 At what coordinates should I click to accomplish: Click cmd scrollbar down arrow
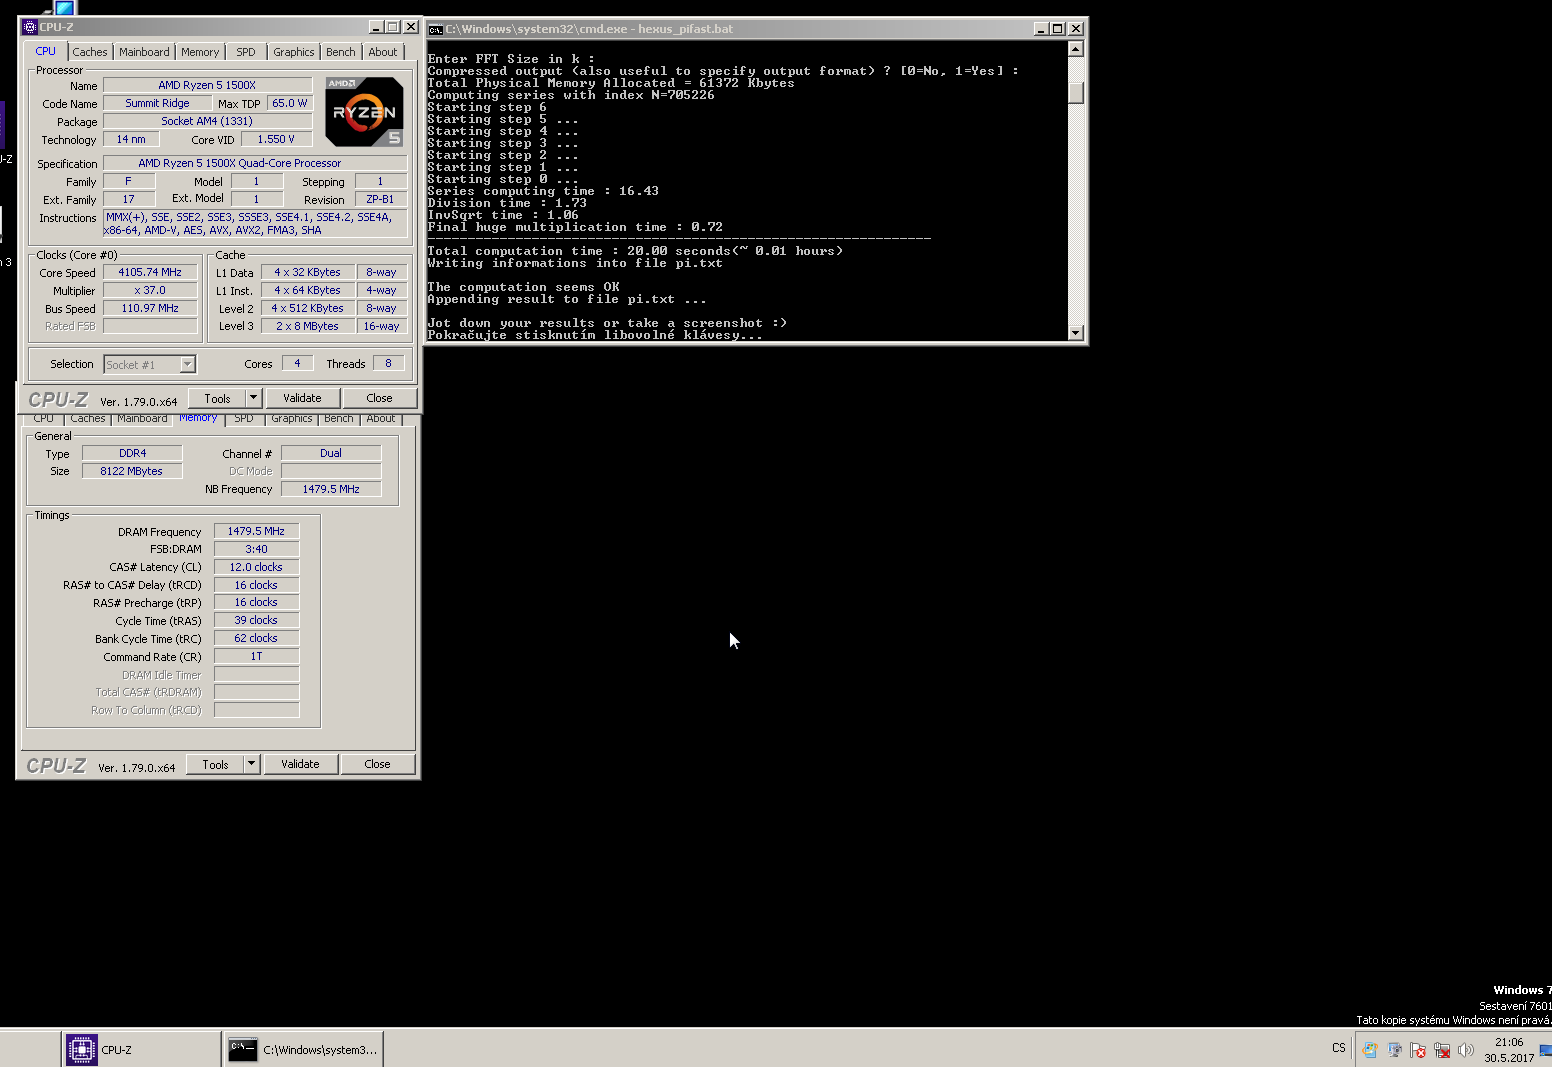pyautogui.click(x=1076, y=333)
